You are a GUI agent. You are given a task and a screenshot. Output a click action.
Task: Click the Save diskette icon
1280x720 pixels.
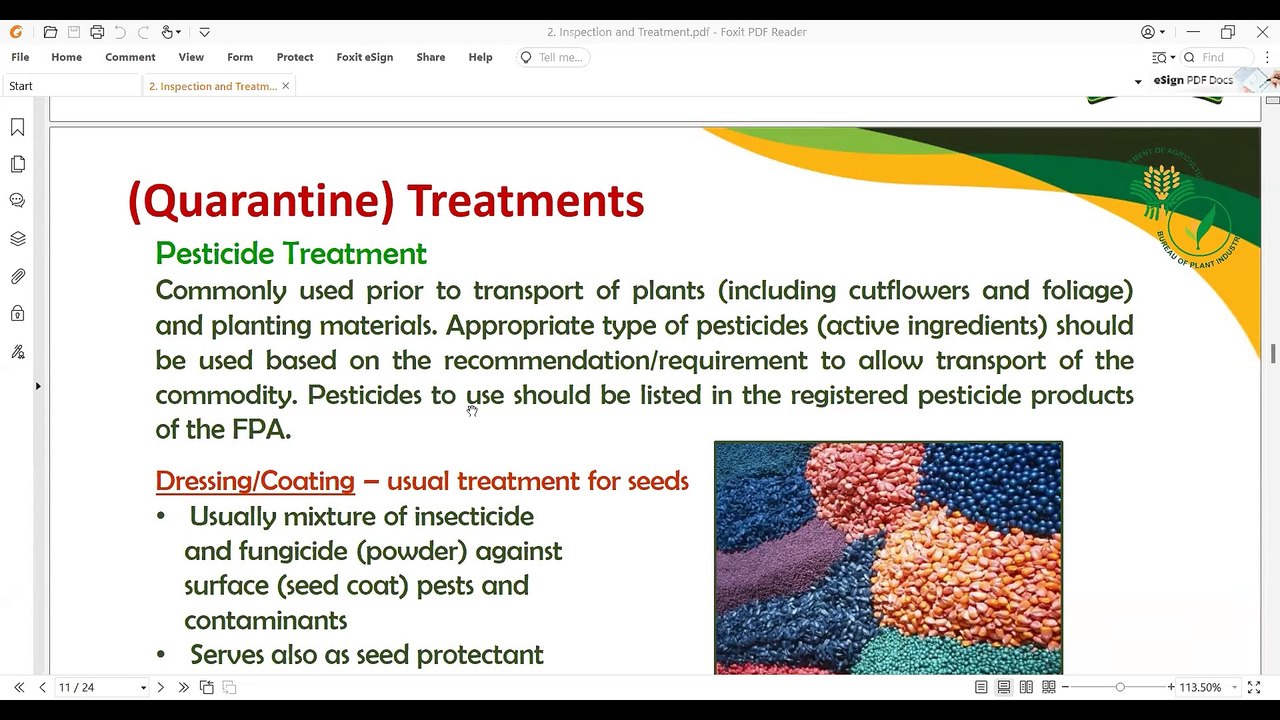[x=74, y=32]
